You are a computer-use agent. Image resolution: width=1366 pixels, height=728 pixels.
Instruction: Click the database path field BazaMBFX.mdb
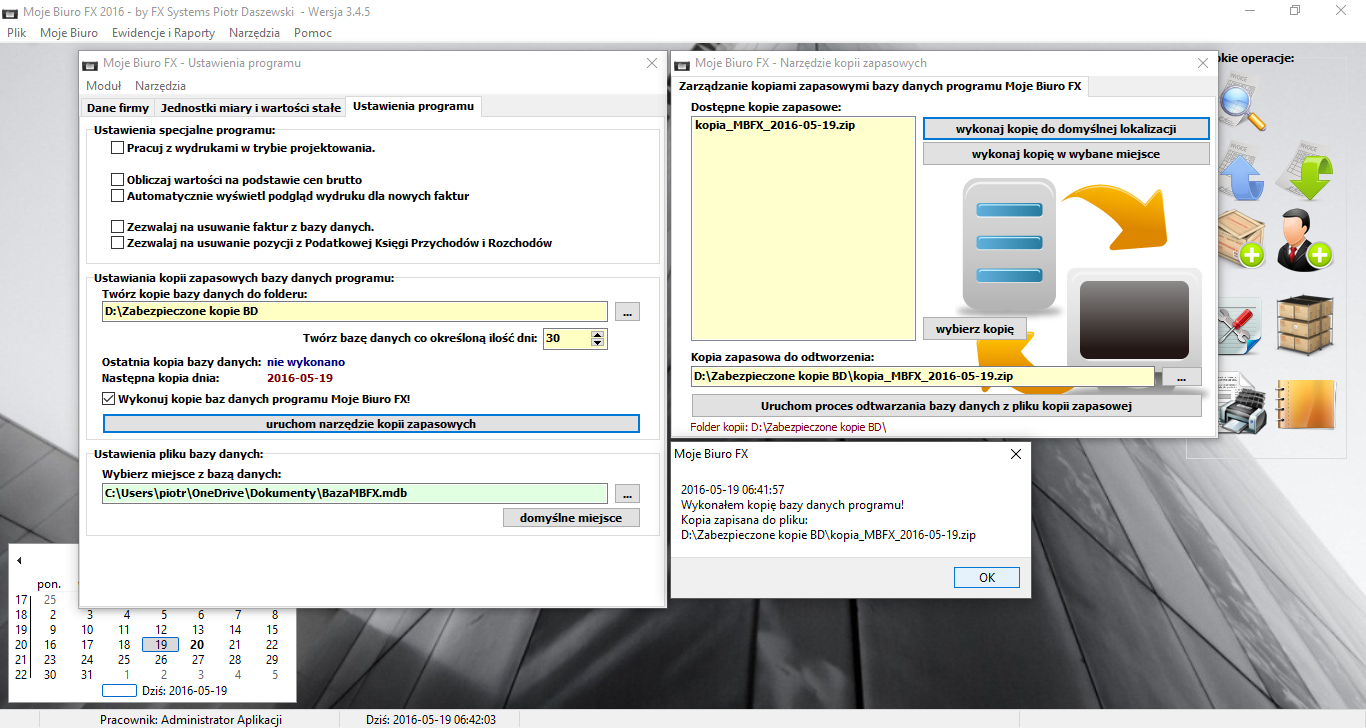[355, 493]
